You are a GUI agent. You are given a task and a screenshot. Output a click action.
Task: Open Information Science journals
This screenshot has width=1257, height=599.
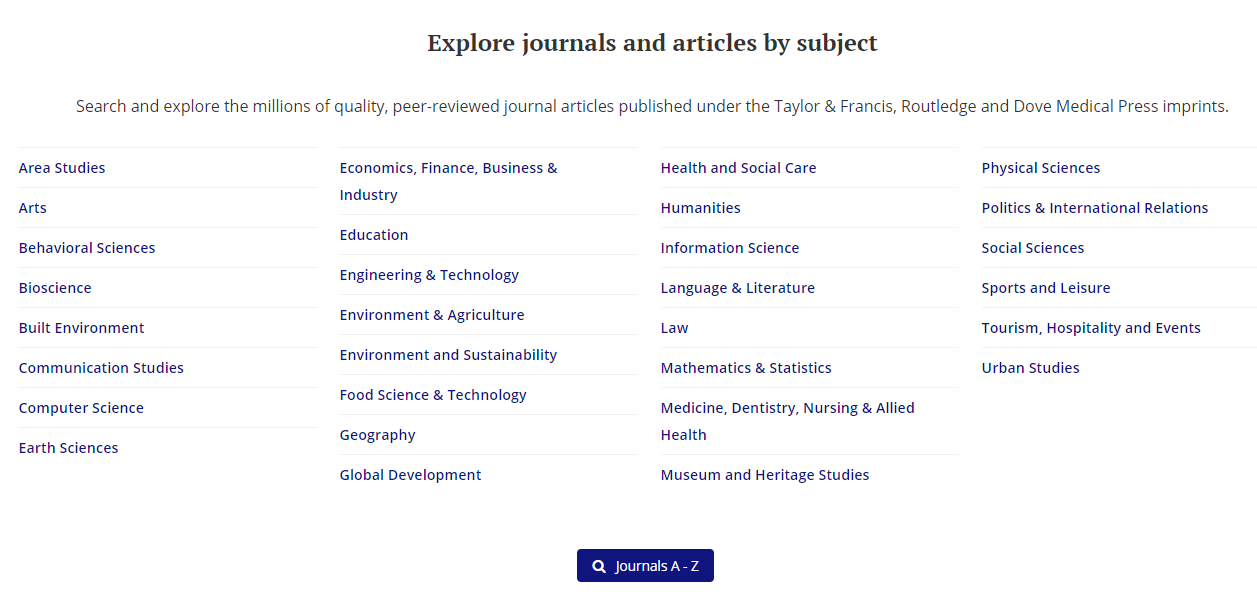tap(730, 248)
